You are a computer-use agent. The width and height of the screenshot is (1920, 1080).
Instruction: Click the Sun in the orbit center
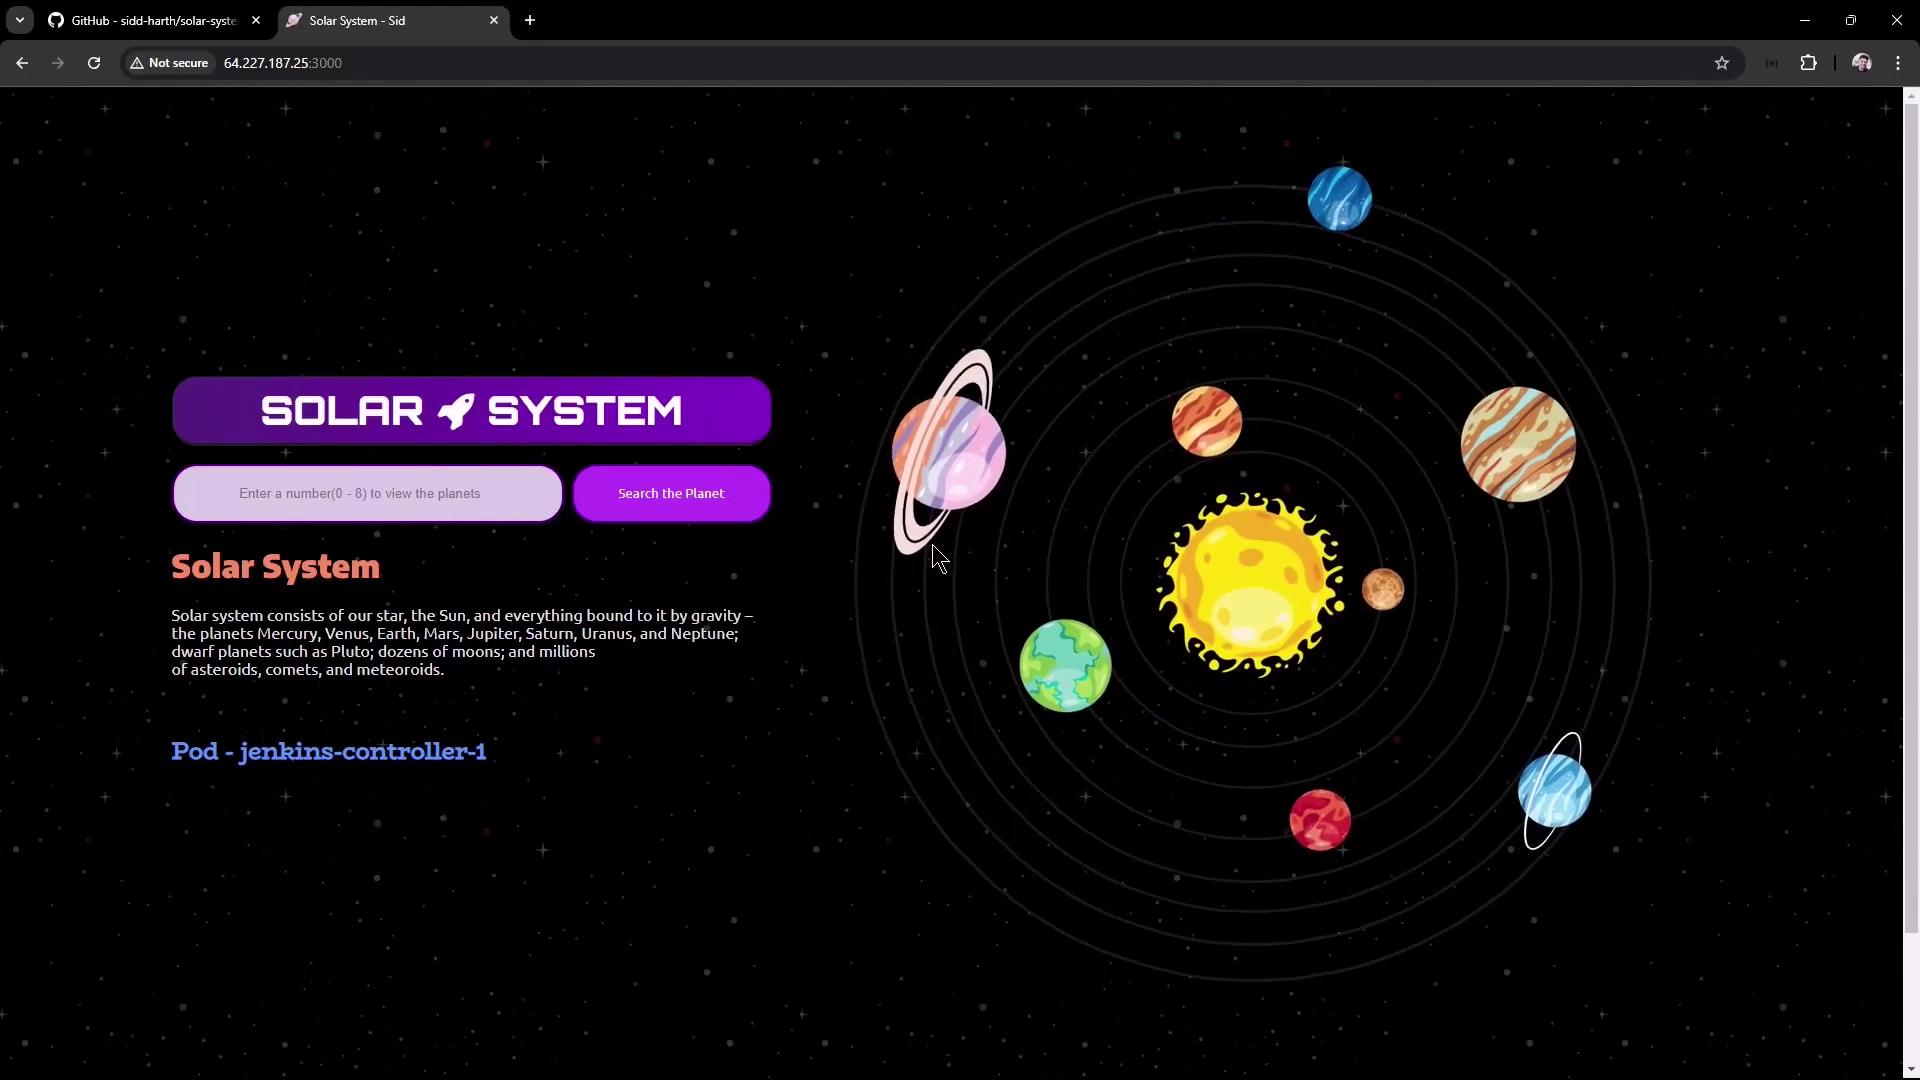[1250, 584]
